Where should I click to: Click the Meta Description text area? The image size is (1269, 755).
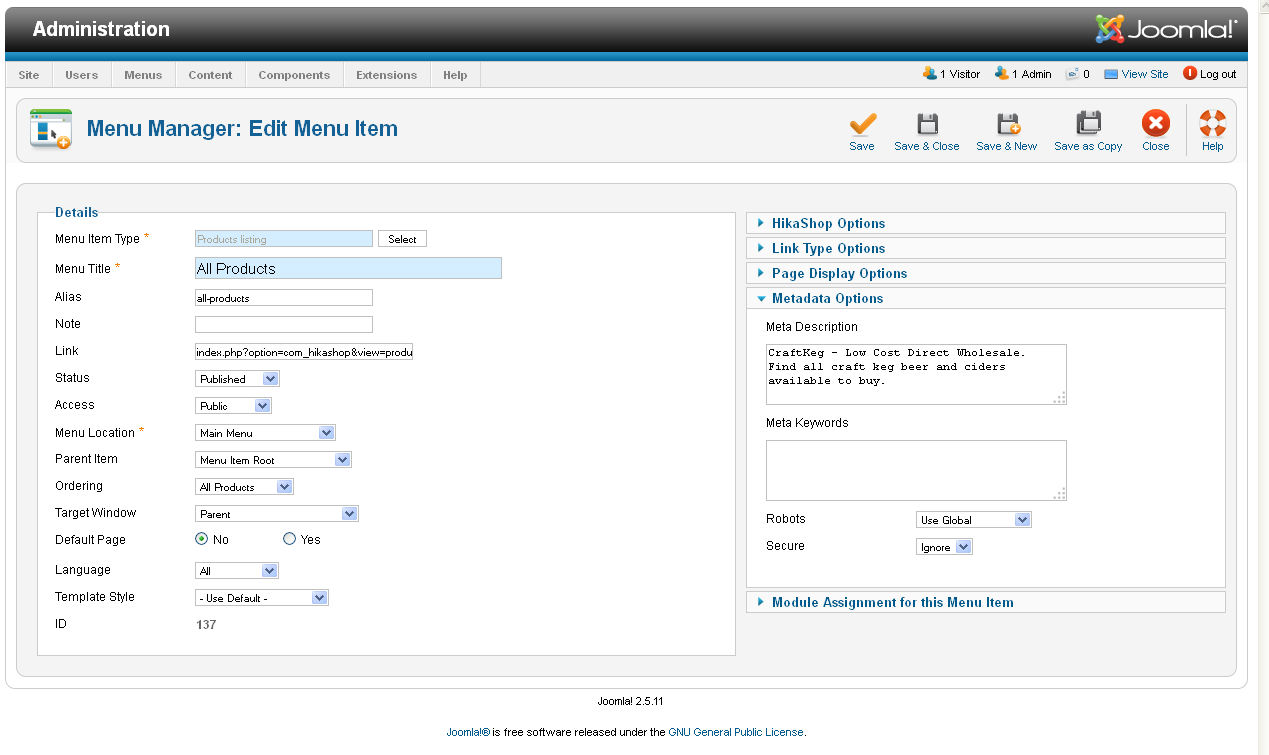916,374
